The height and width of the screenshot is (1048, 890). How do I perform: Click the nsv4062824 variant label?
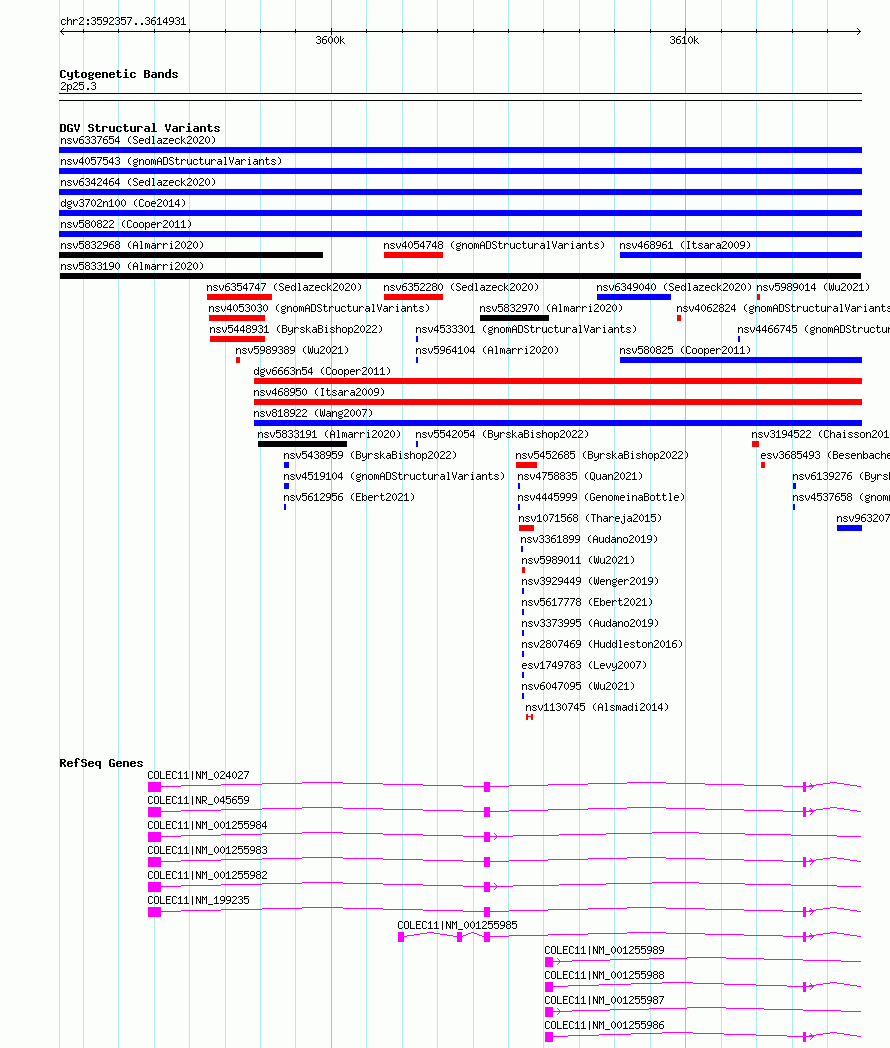[x=783, y=308]
